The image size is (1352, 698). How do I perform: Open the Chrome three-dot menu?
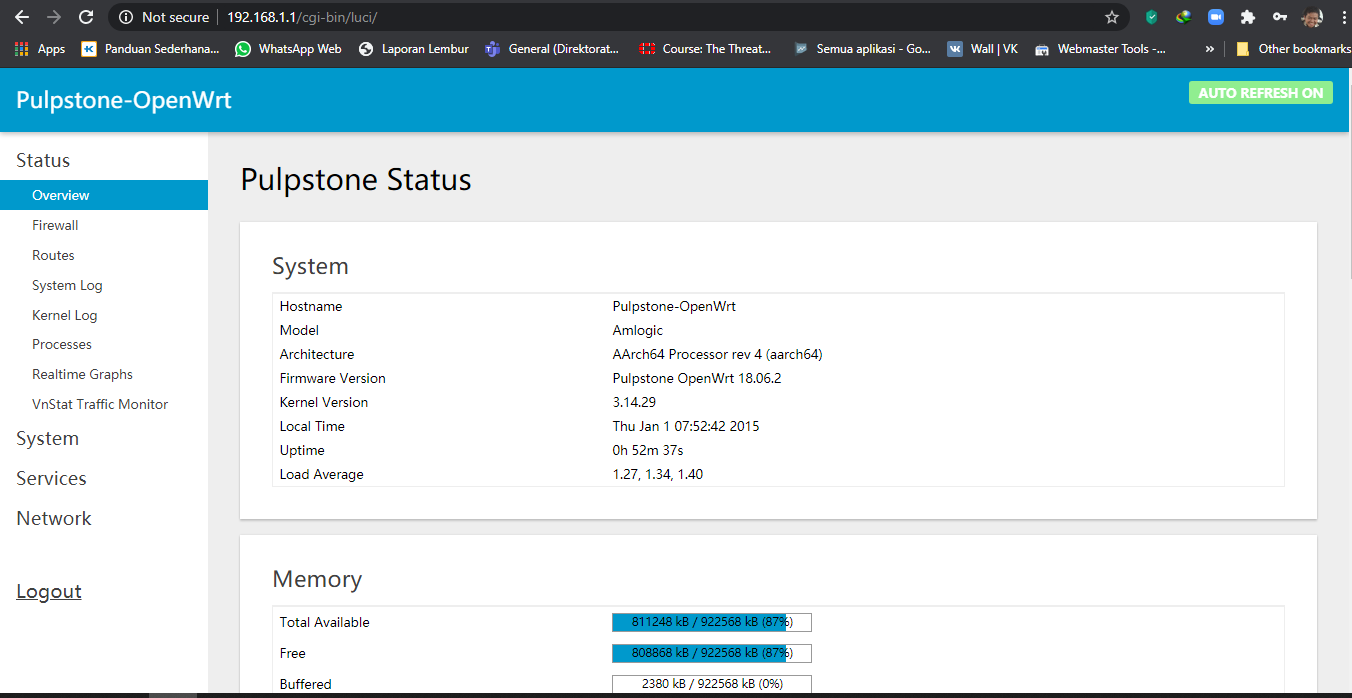click(1343, 17)
